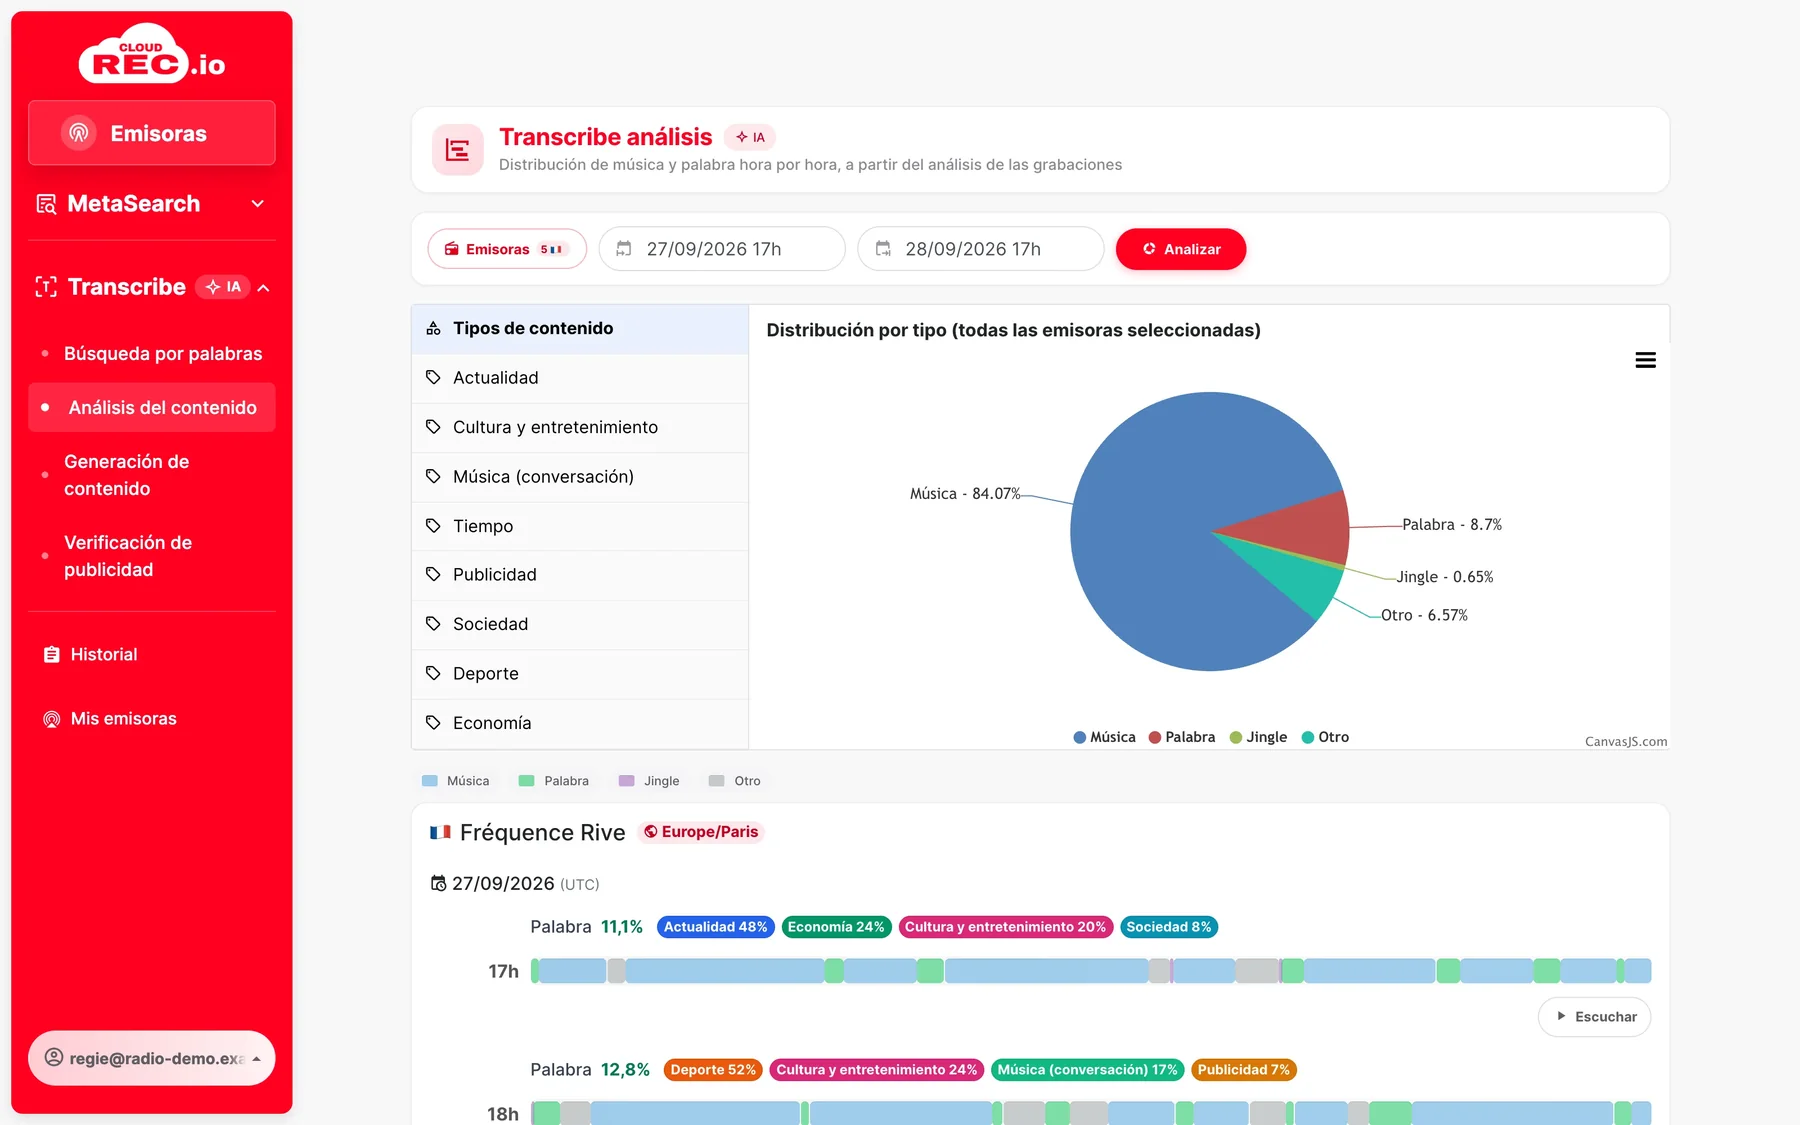Open the chart hamburger export menu
1800x1125 pixels.
[x=1645, y=360]
